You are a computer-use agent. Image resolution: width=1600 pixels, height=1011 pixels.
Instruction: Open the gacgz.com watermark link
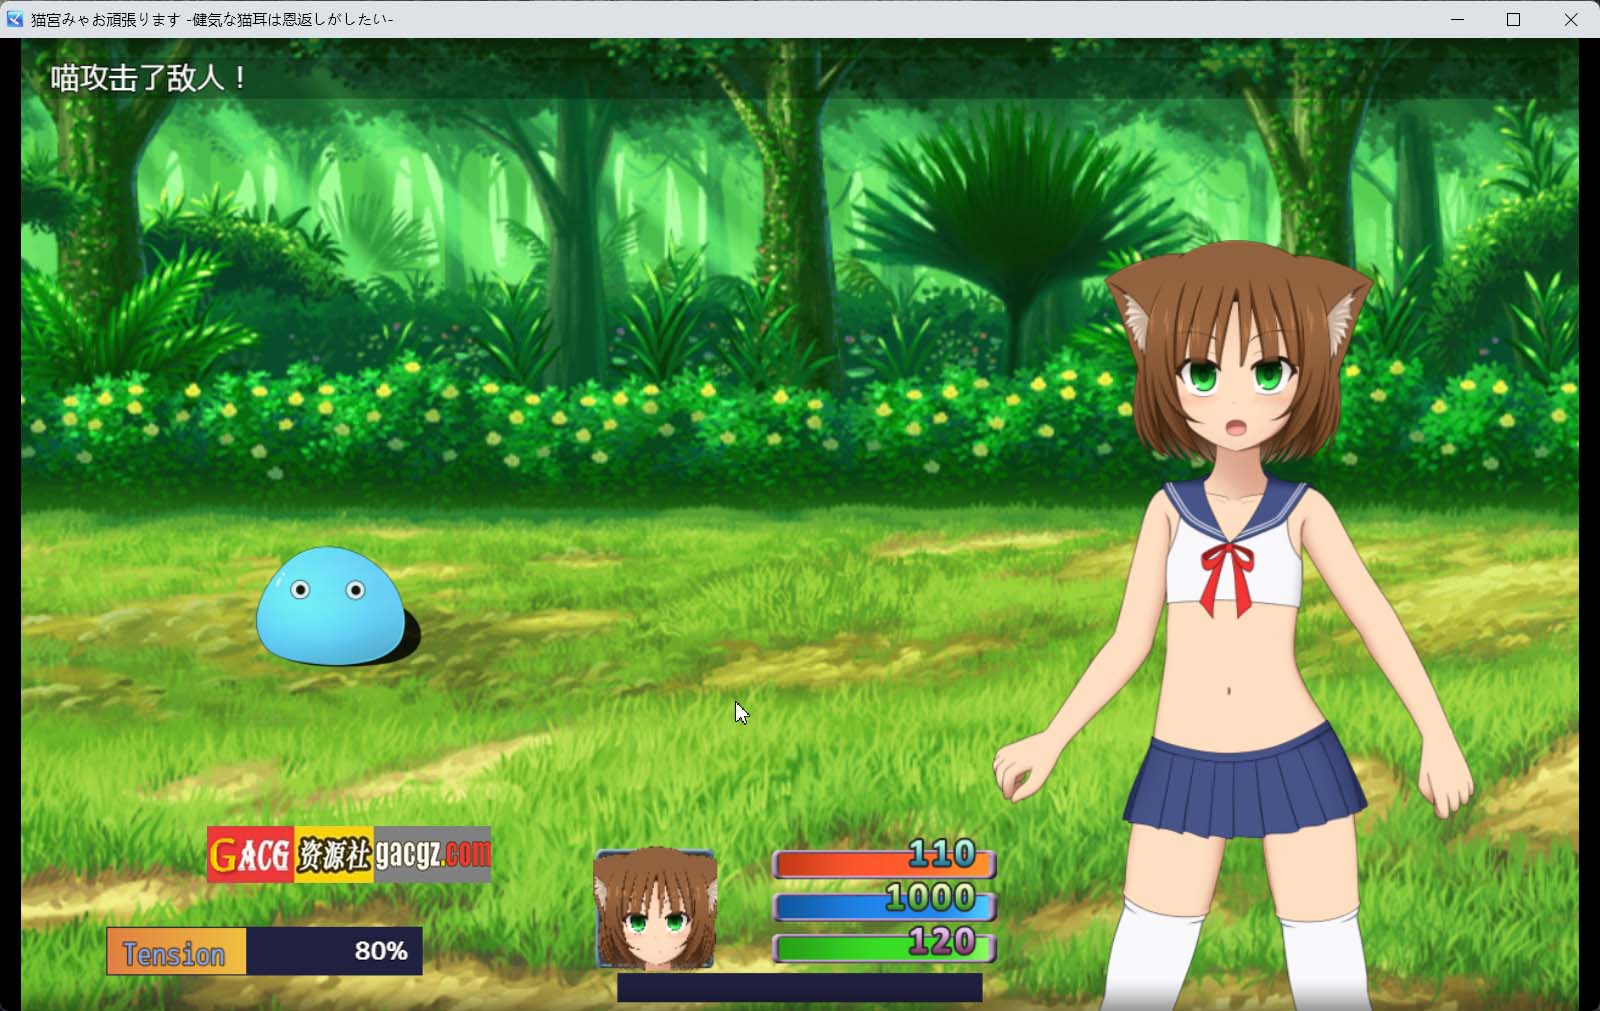[x=433, y=855]
